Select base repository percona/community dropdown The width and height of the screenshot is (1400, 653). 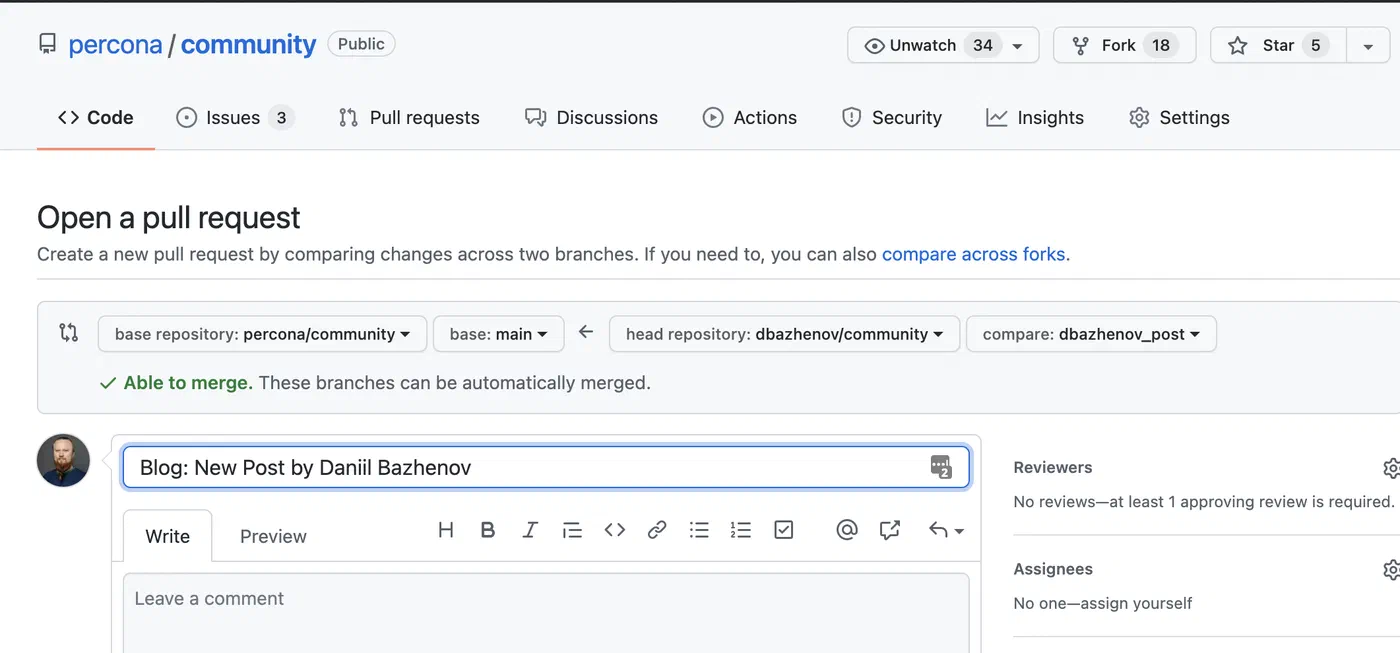click(x=262, y=334)
